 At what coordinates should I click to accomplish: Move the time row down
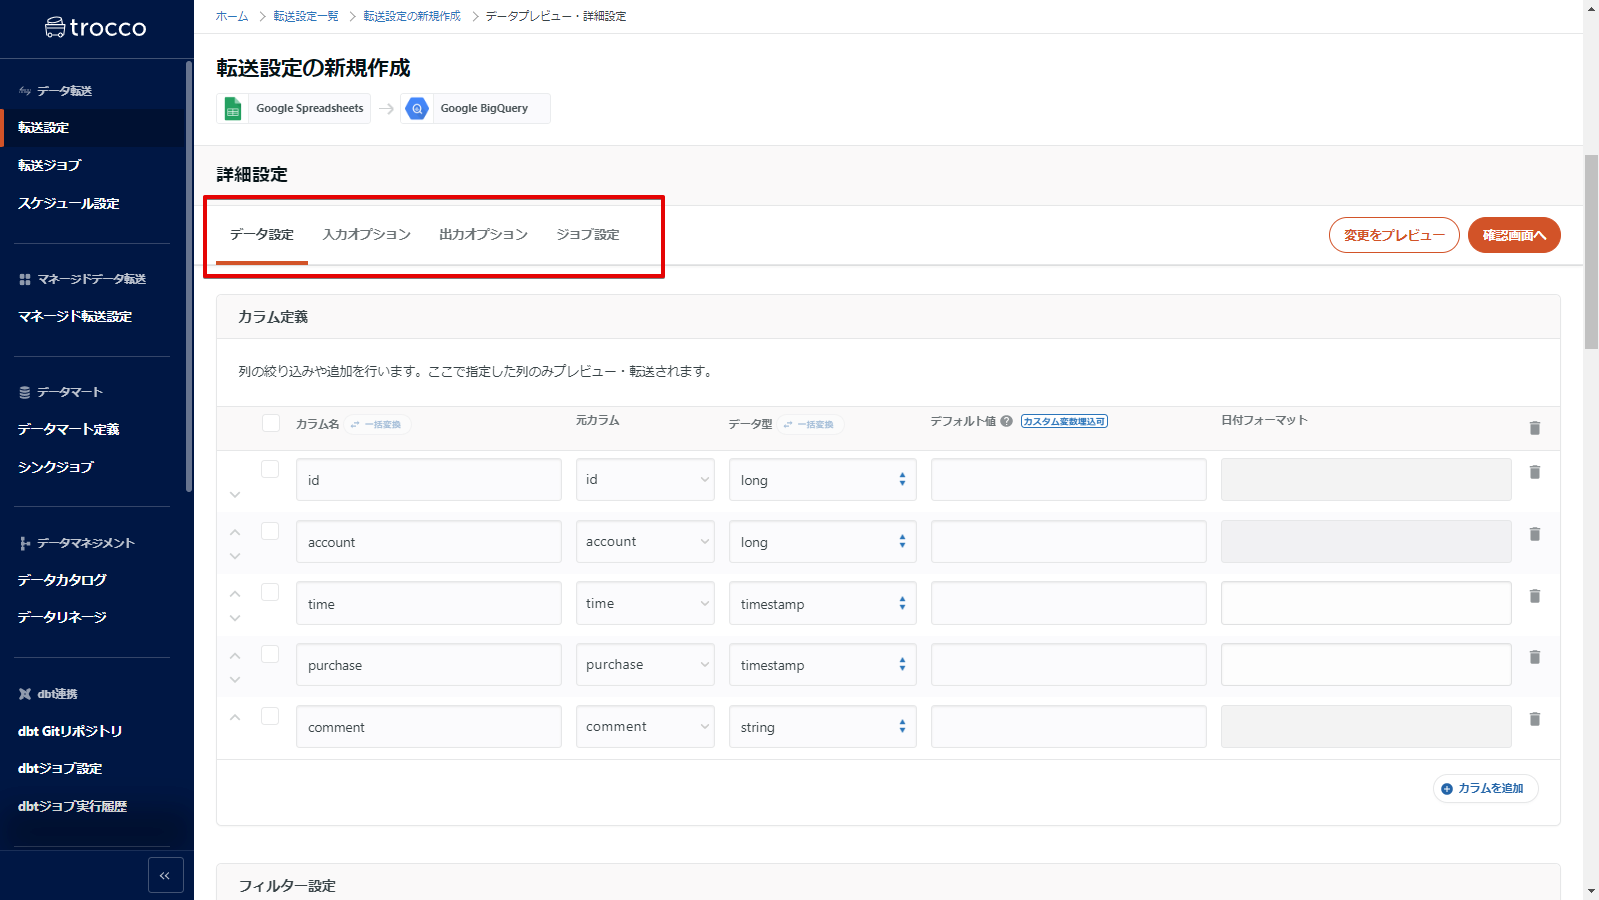235,618
